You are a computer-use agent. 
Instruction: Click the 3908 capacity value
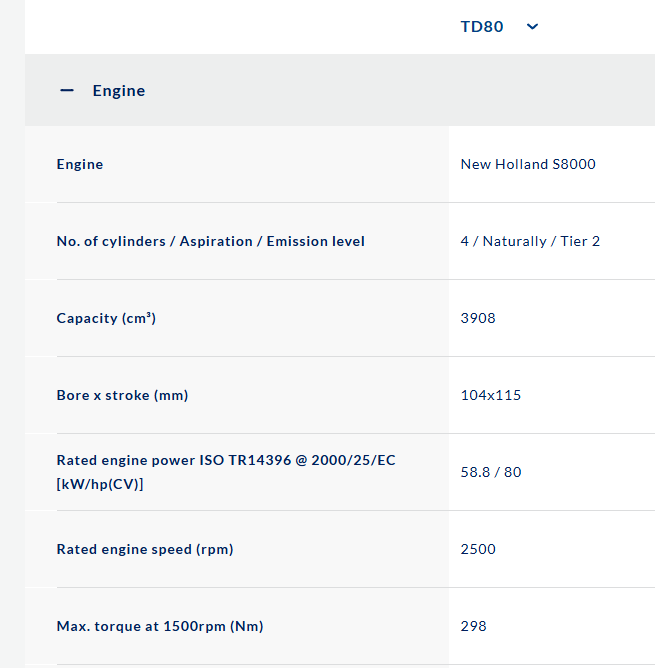478,318
